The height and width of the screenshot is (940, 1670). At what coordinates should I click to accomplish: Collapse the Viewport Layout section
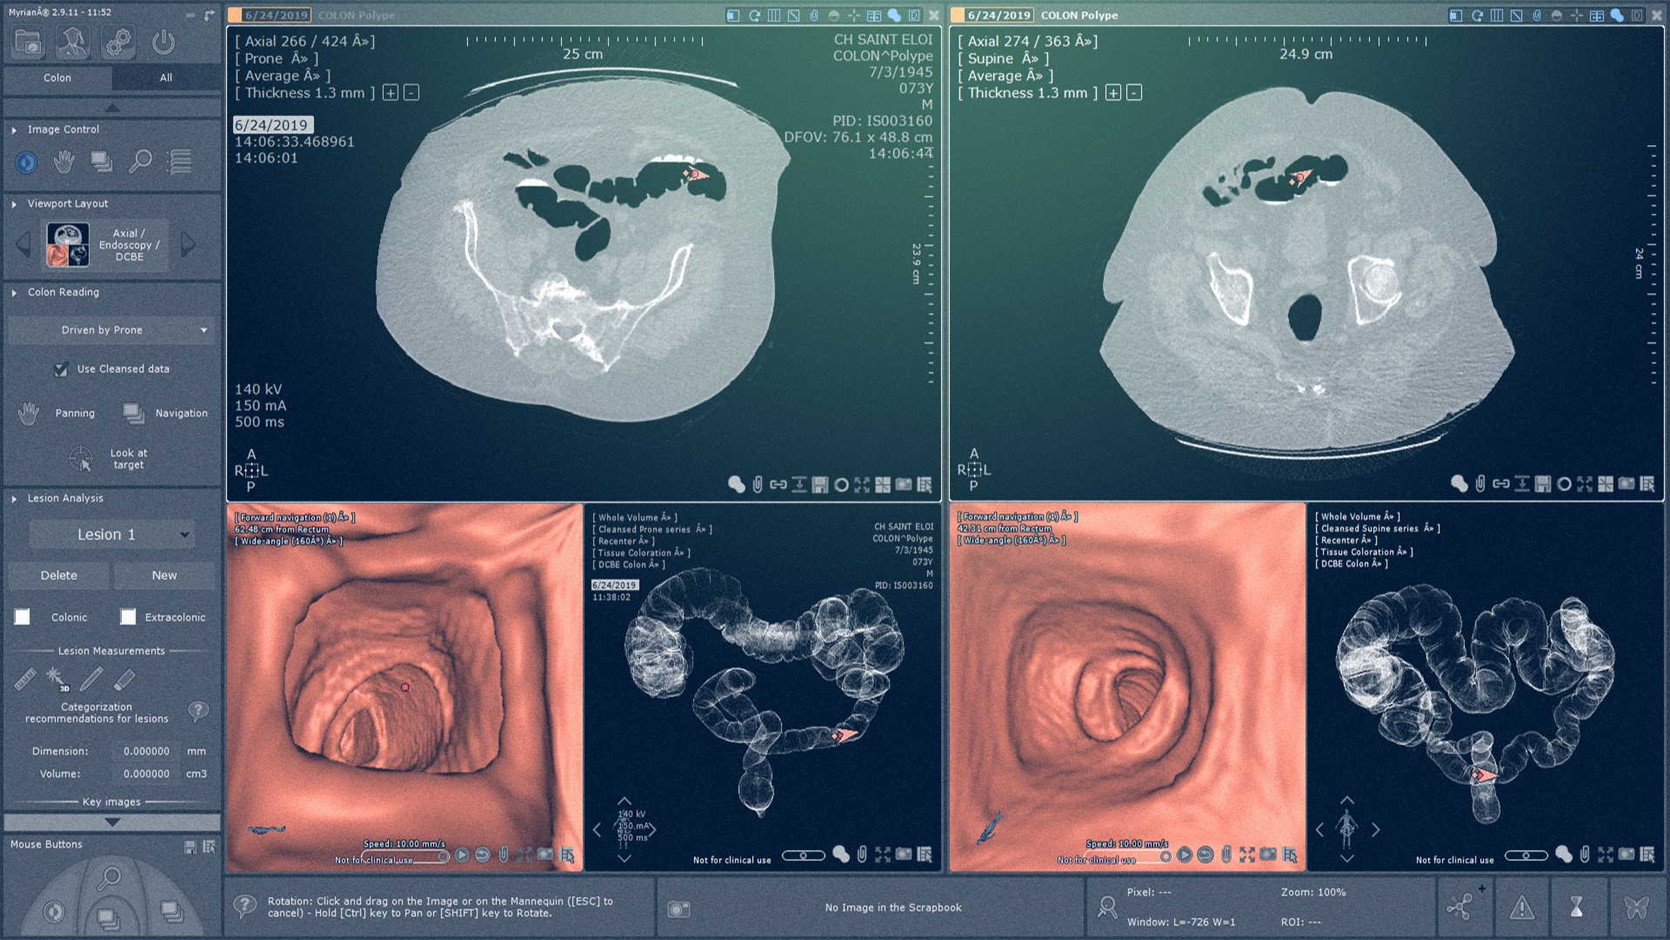(14, 204)
